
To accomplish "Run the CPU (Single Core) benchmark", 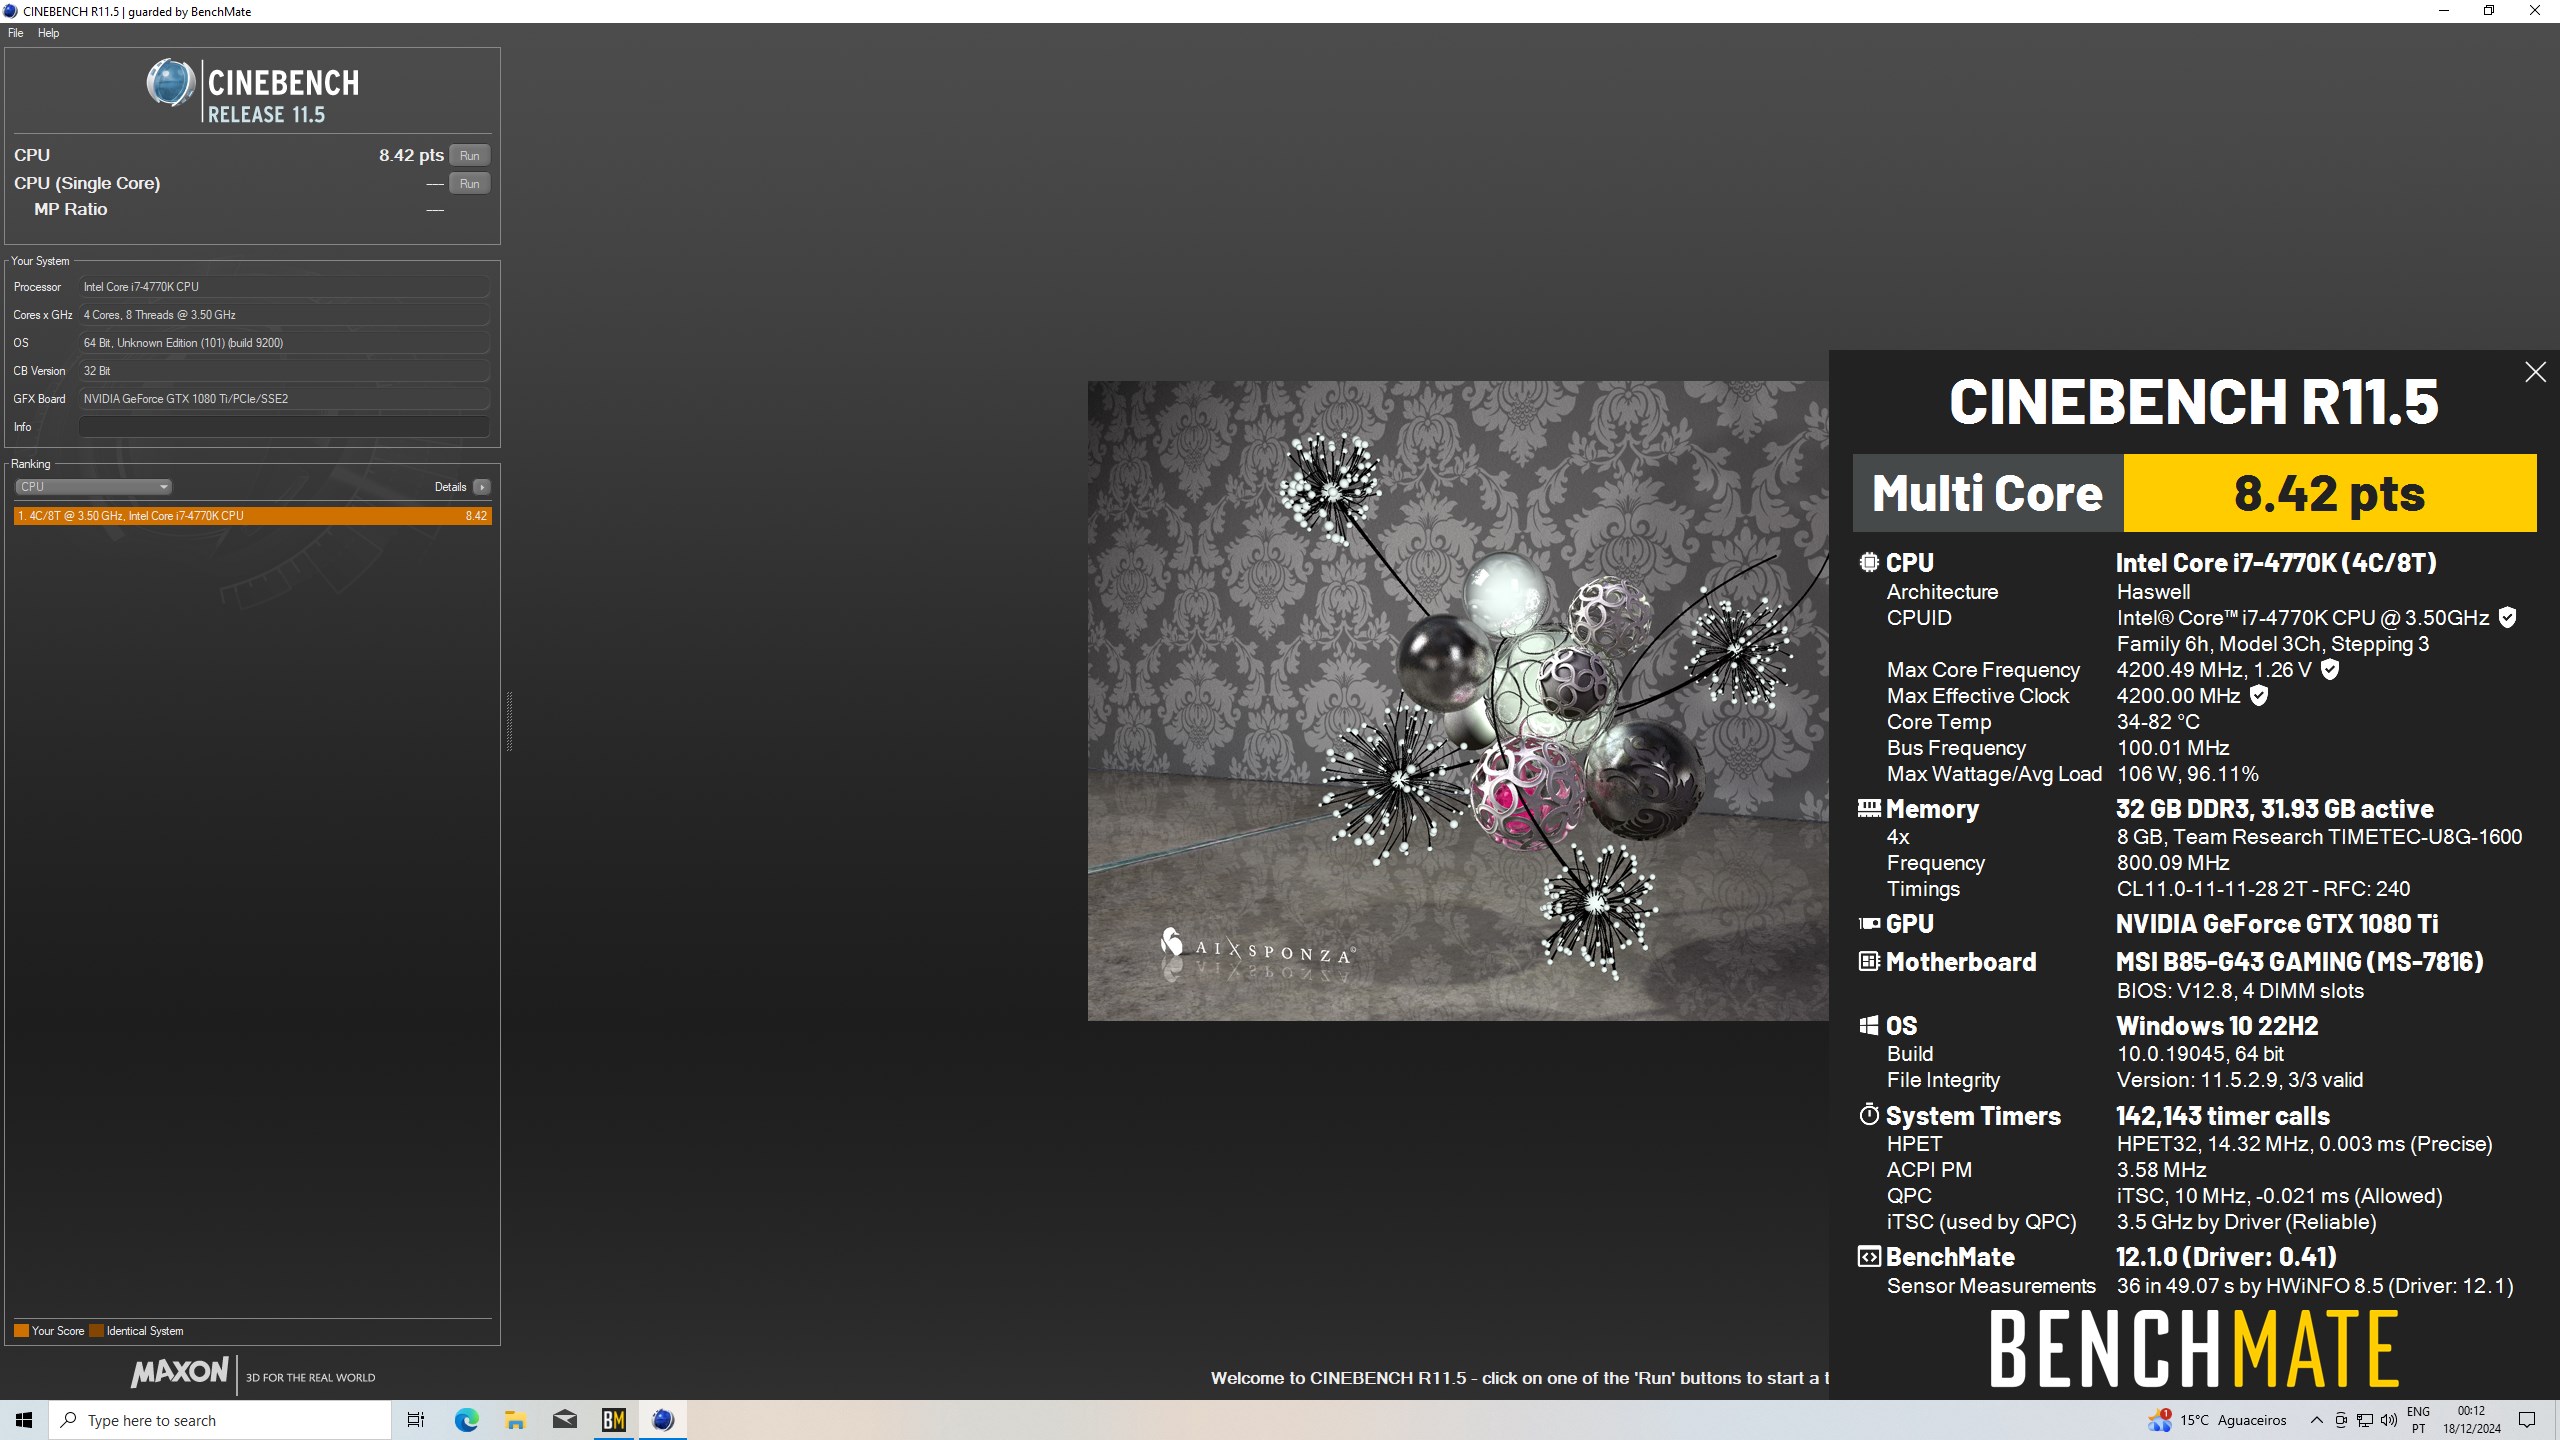I will point(469,183).
